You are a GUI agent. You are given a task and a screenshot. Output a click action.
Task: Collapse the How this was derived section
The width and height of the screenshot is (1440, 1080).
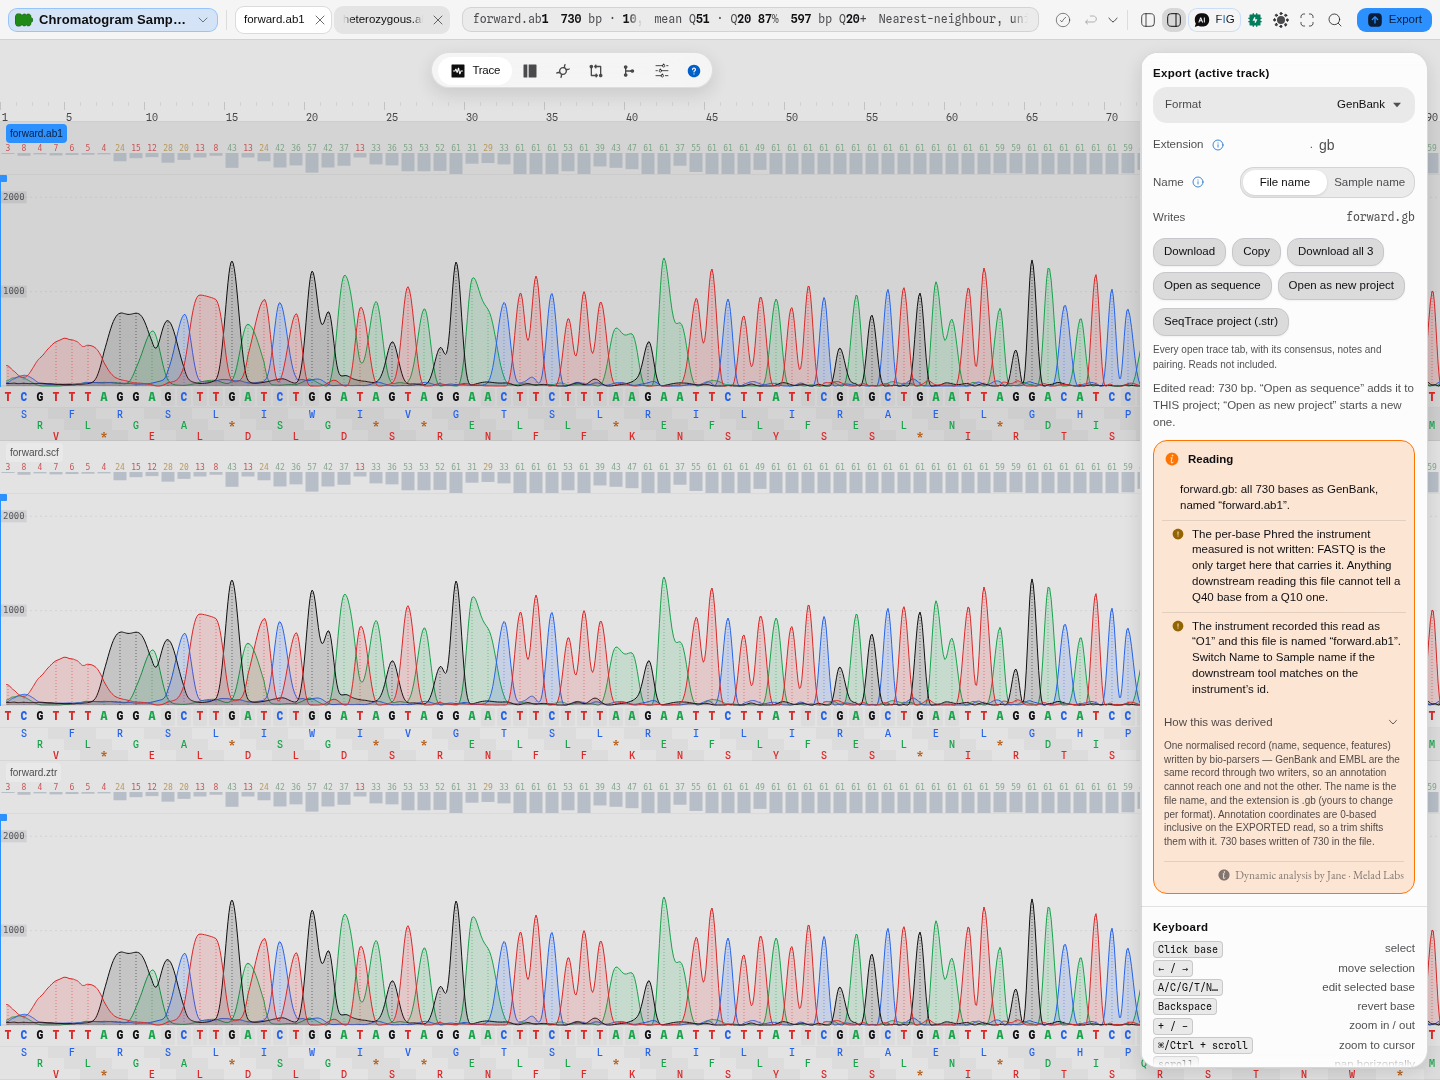(1284, 722)
